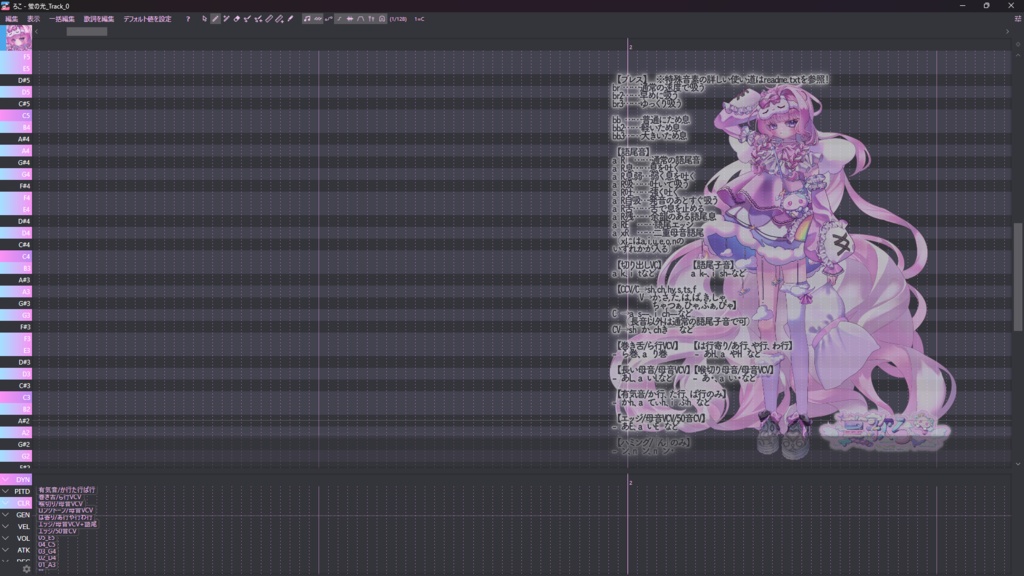The width and height of the screenshot is (1024, 576).
Task: Click the C4 piano key
Action: (16, 257)
